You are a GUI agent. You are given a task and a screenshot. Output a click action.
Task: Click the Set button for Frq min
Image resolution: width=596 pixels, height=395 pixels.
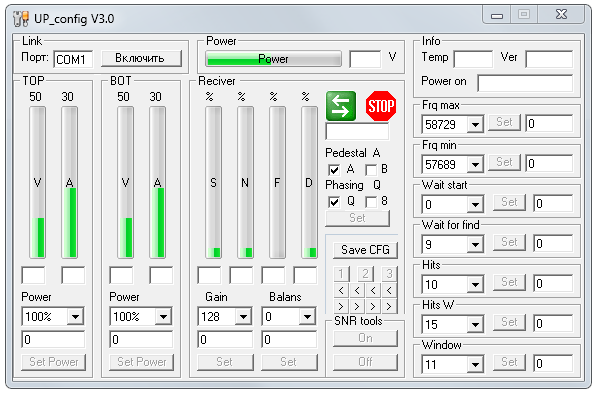pyautogui.click(x=504, y=162)
